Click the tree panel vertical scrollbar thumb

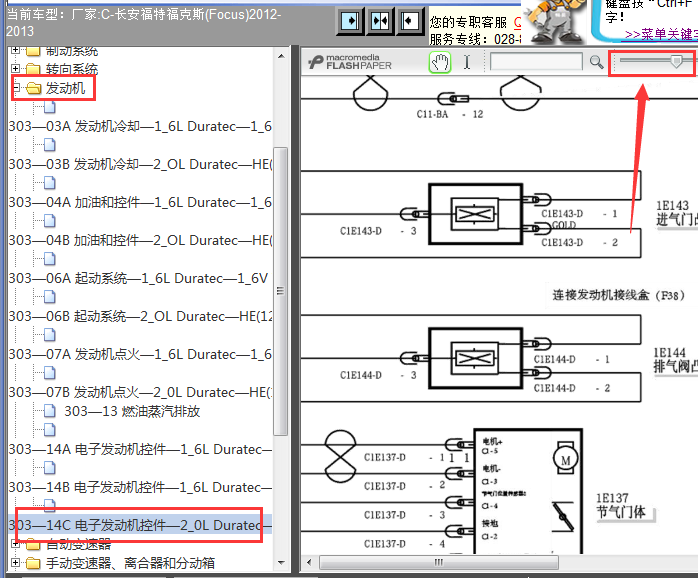coord(280,291)
